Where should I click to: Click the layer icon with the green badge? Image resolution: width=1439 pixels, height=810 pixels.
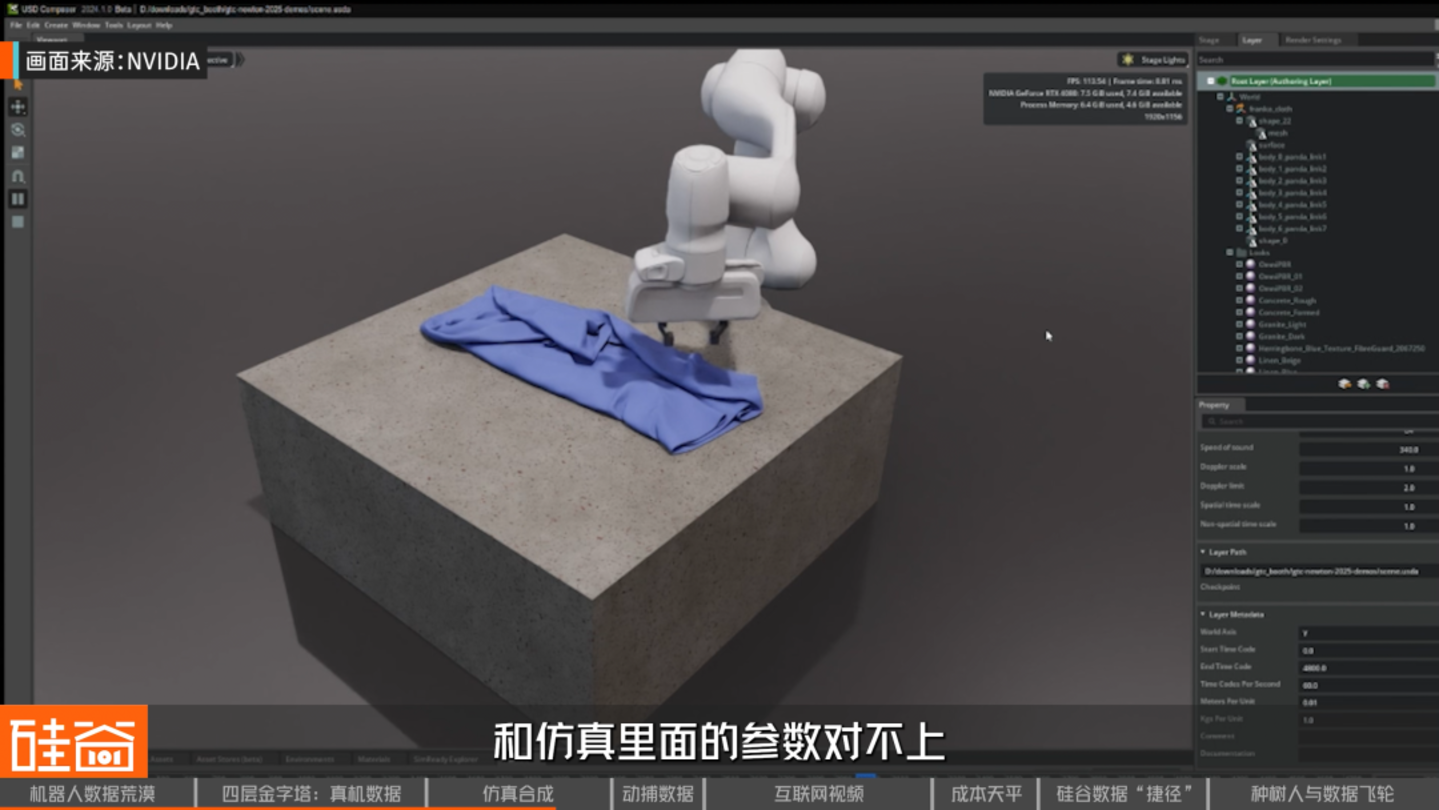coord(1363,384)
